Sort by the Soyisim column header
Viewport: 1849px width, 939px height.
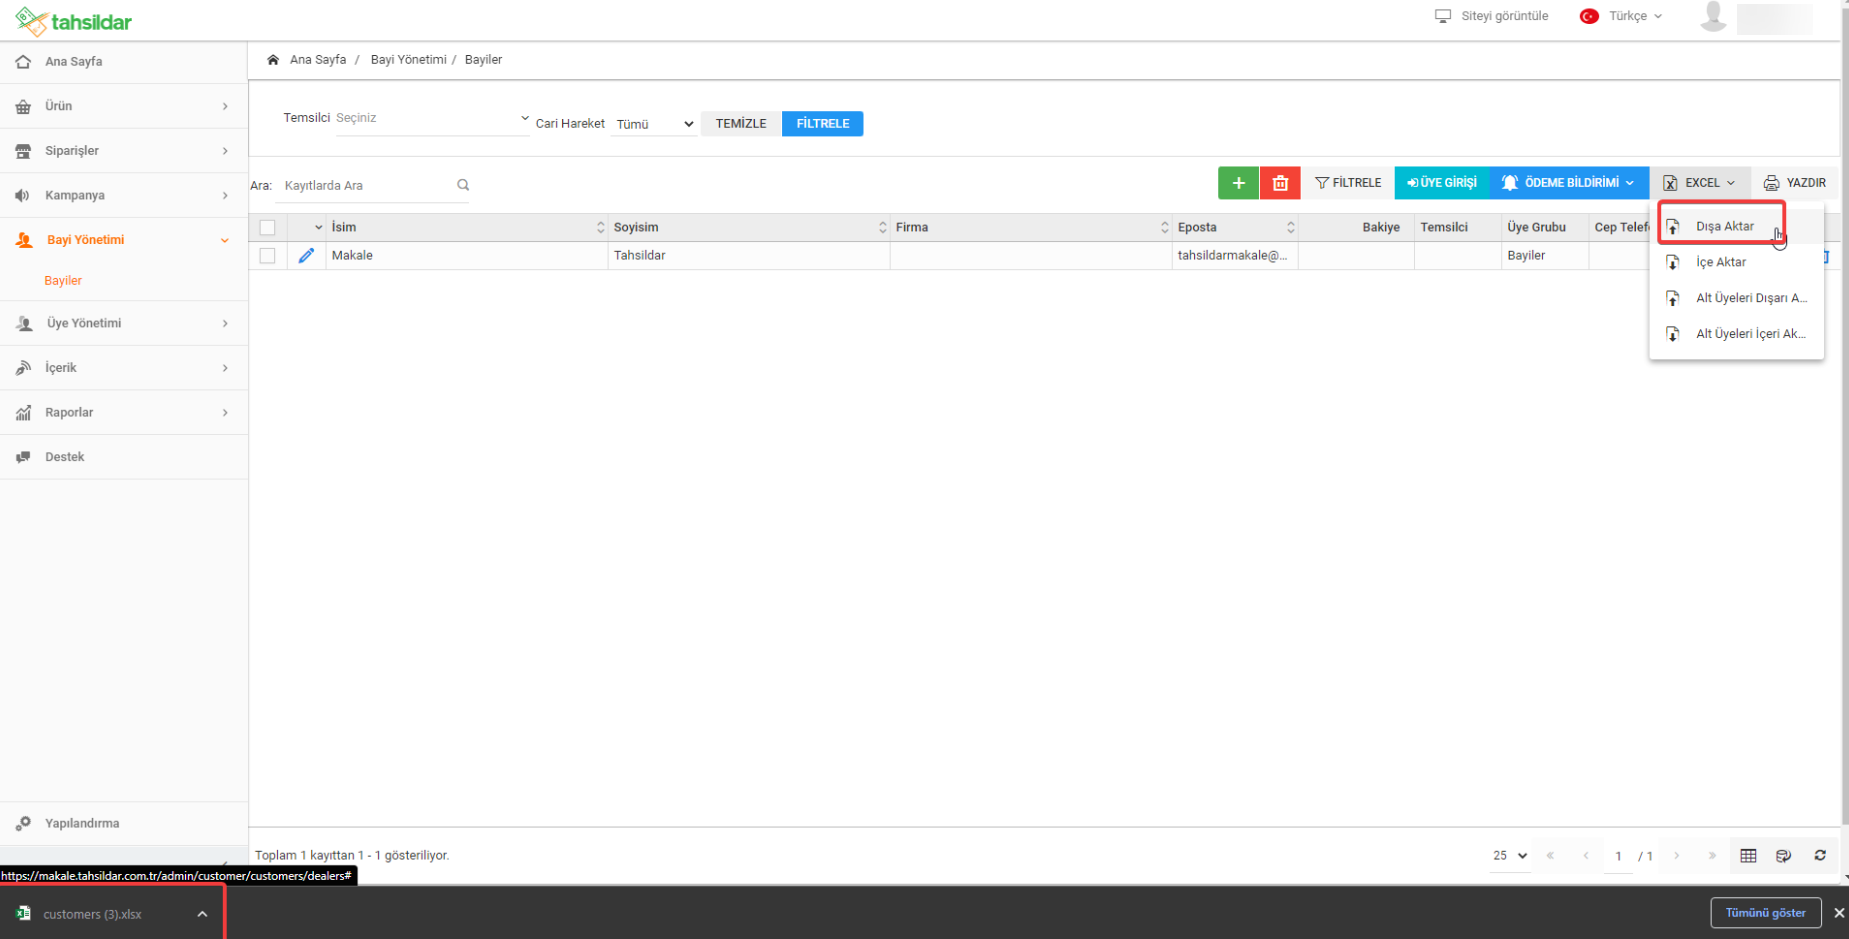click(x=749, y=228)
